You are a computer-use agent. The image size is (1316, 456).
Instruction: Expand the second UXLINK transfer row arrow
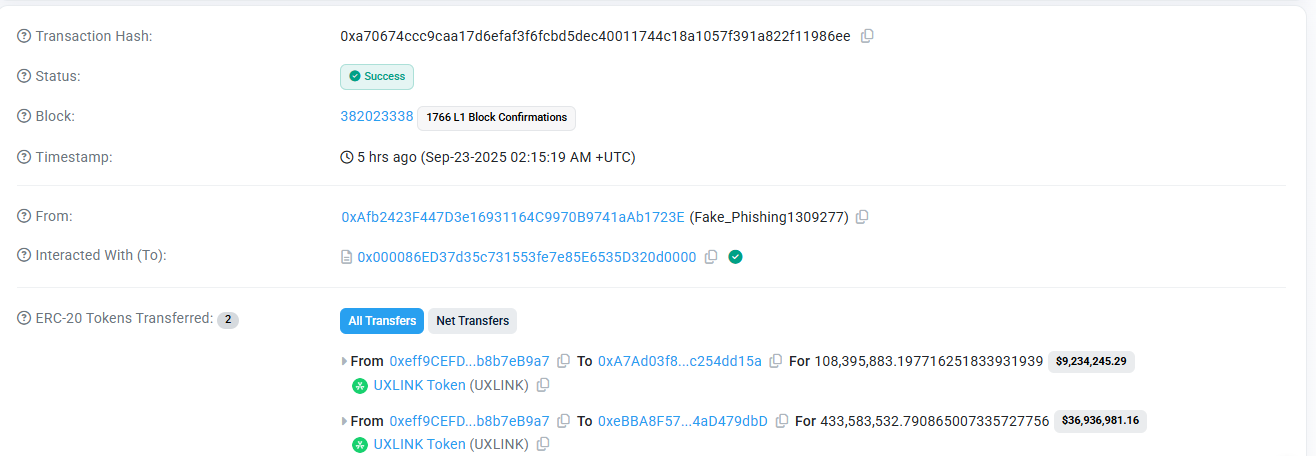[345, 421]
